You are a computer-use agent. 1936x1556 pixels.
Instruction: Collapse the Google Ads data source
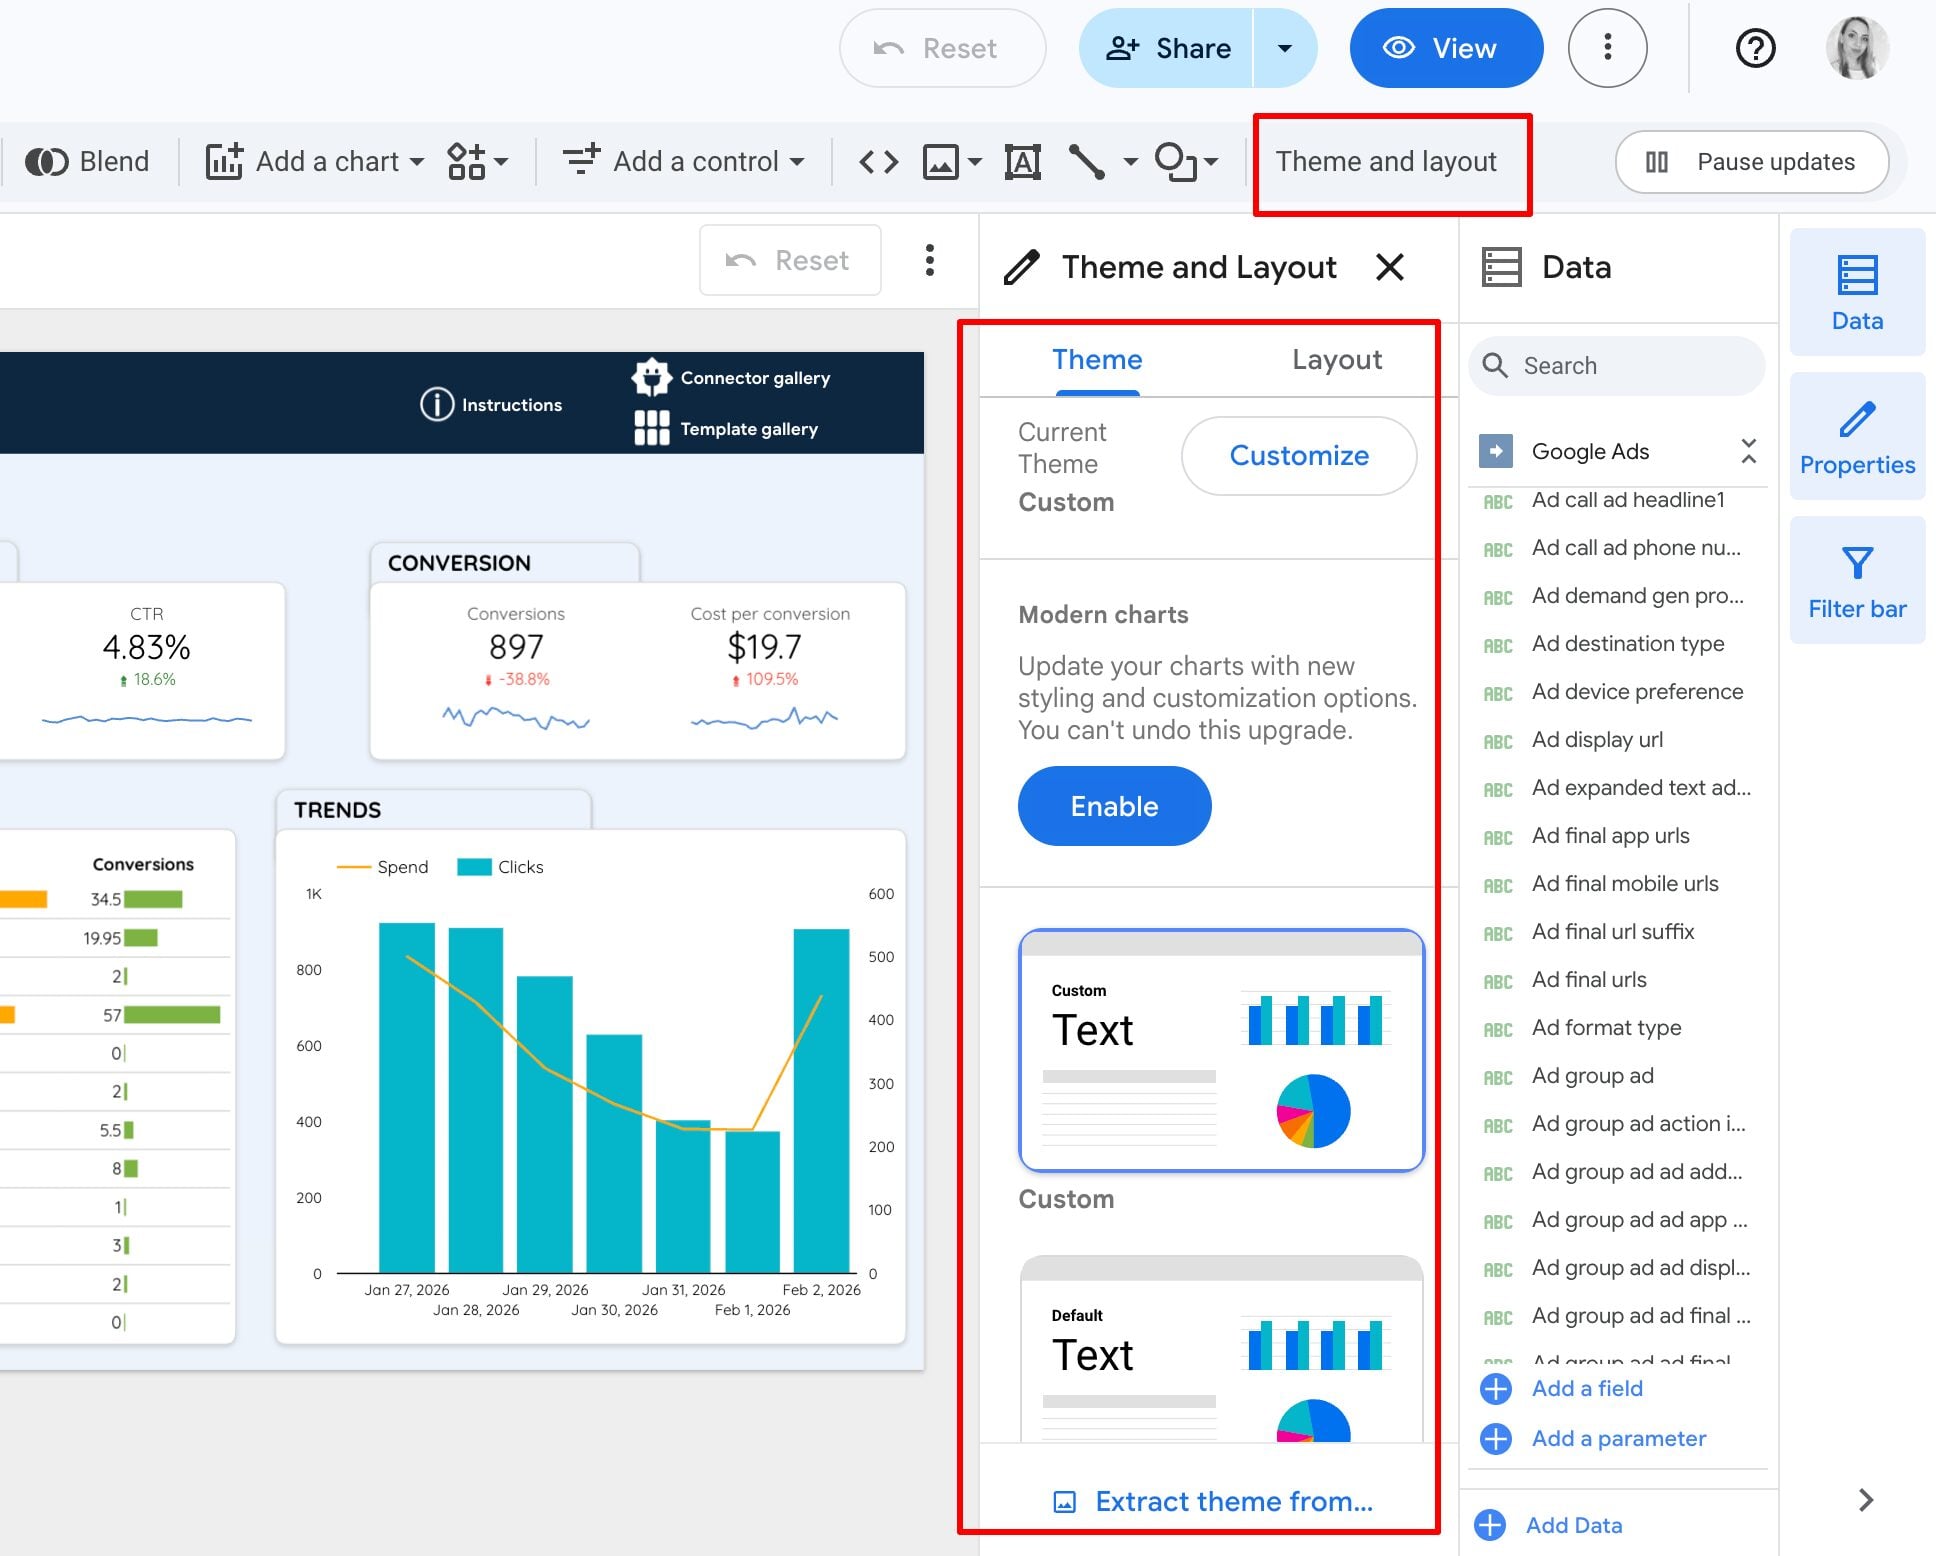pos(1748,451)
